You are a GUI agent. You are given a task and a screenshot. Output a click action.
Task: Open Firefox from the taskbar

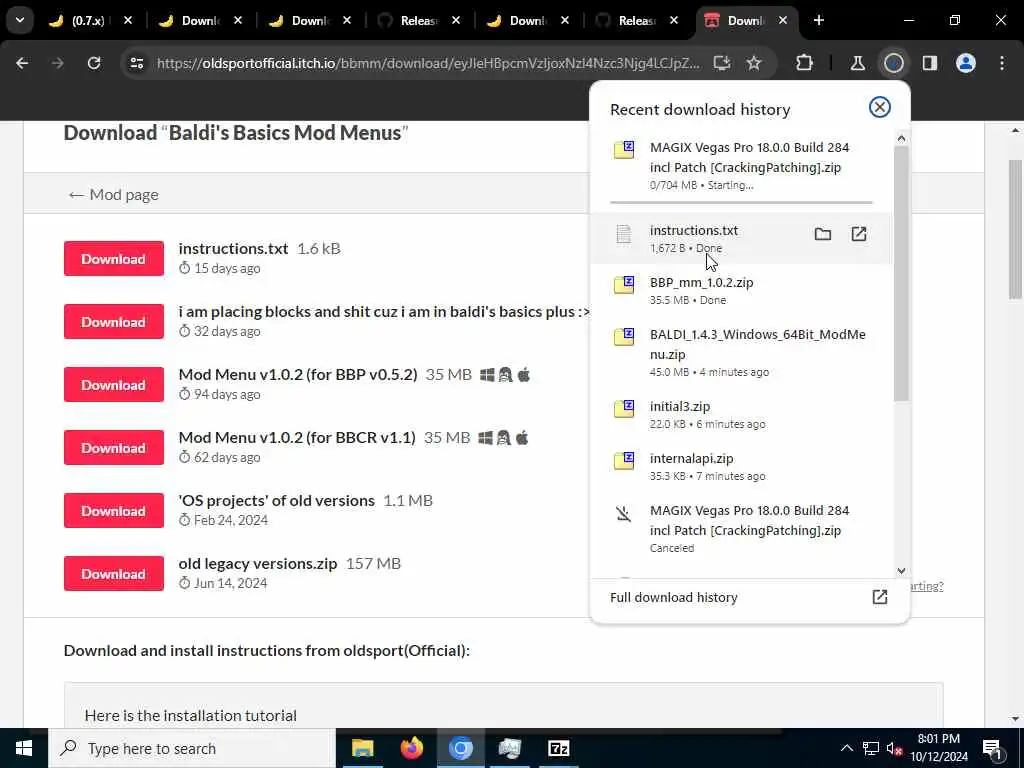(411, 748)
